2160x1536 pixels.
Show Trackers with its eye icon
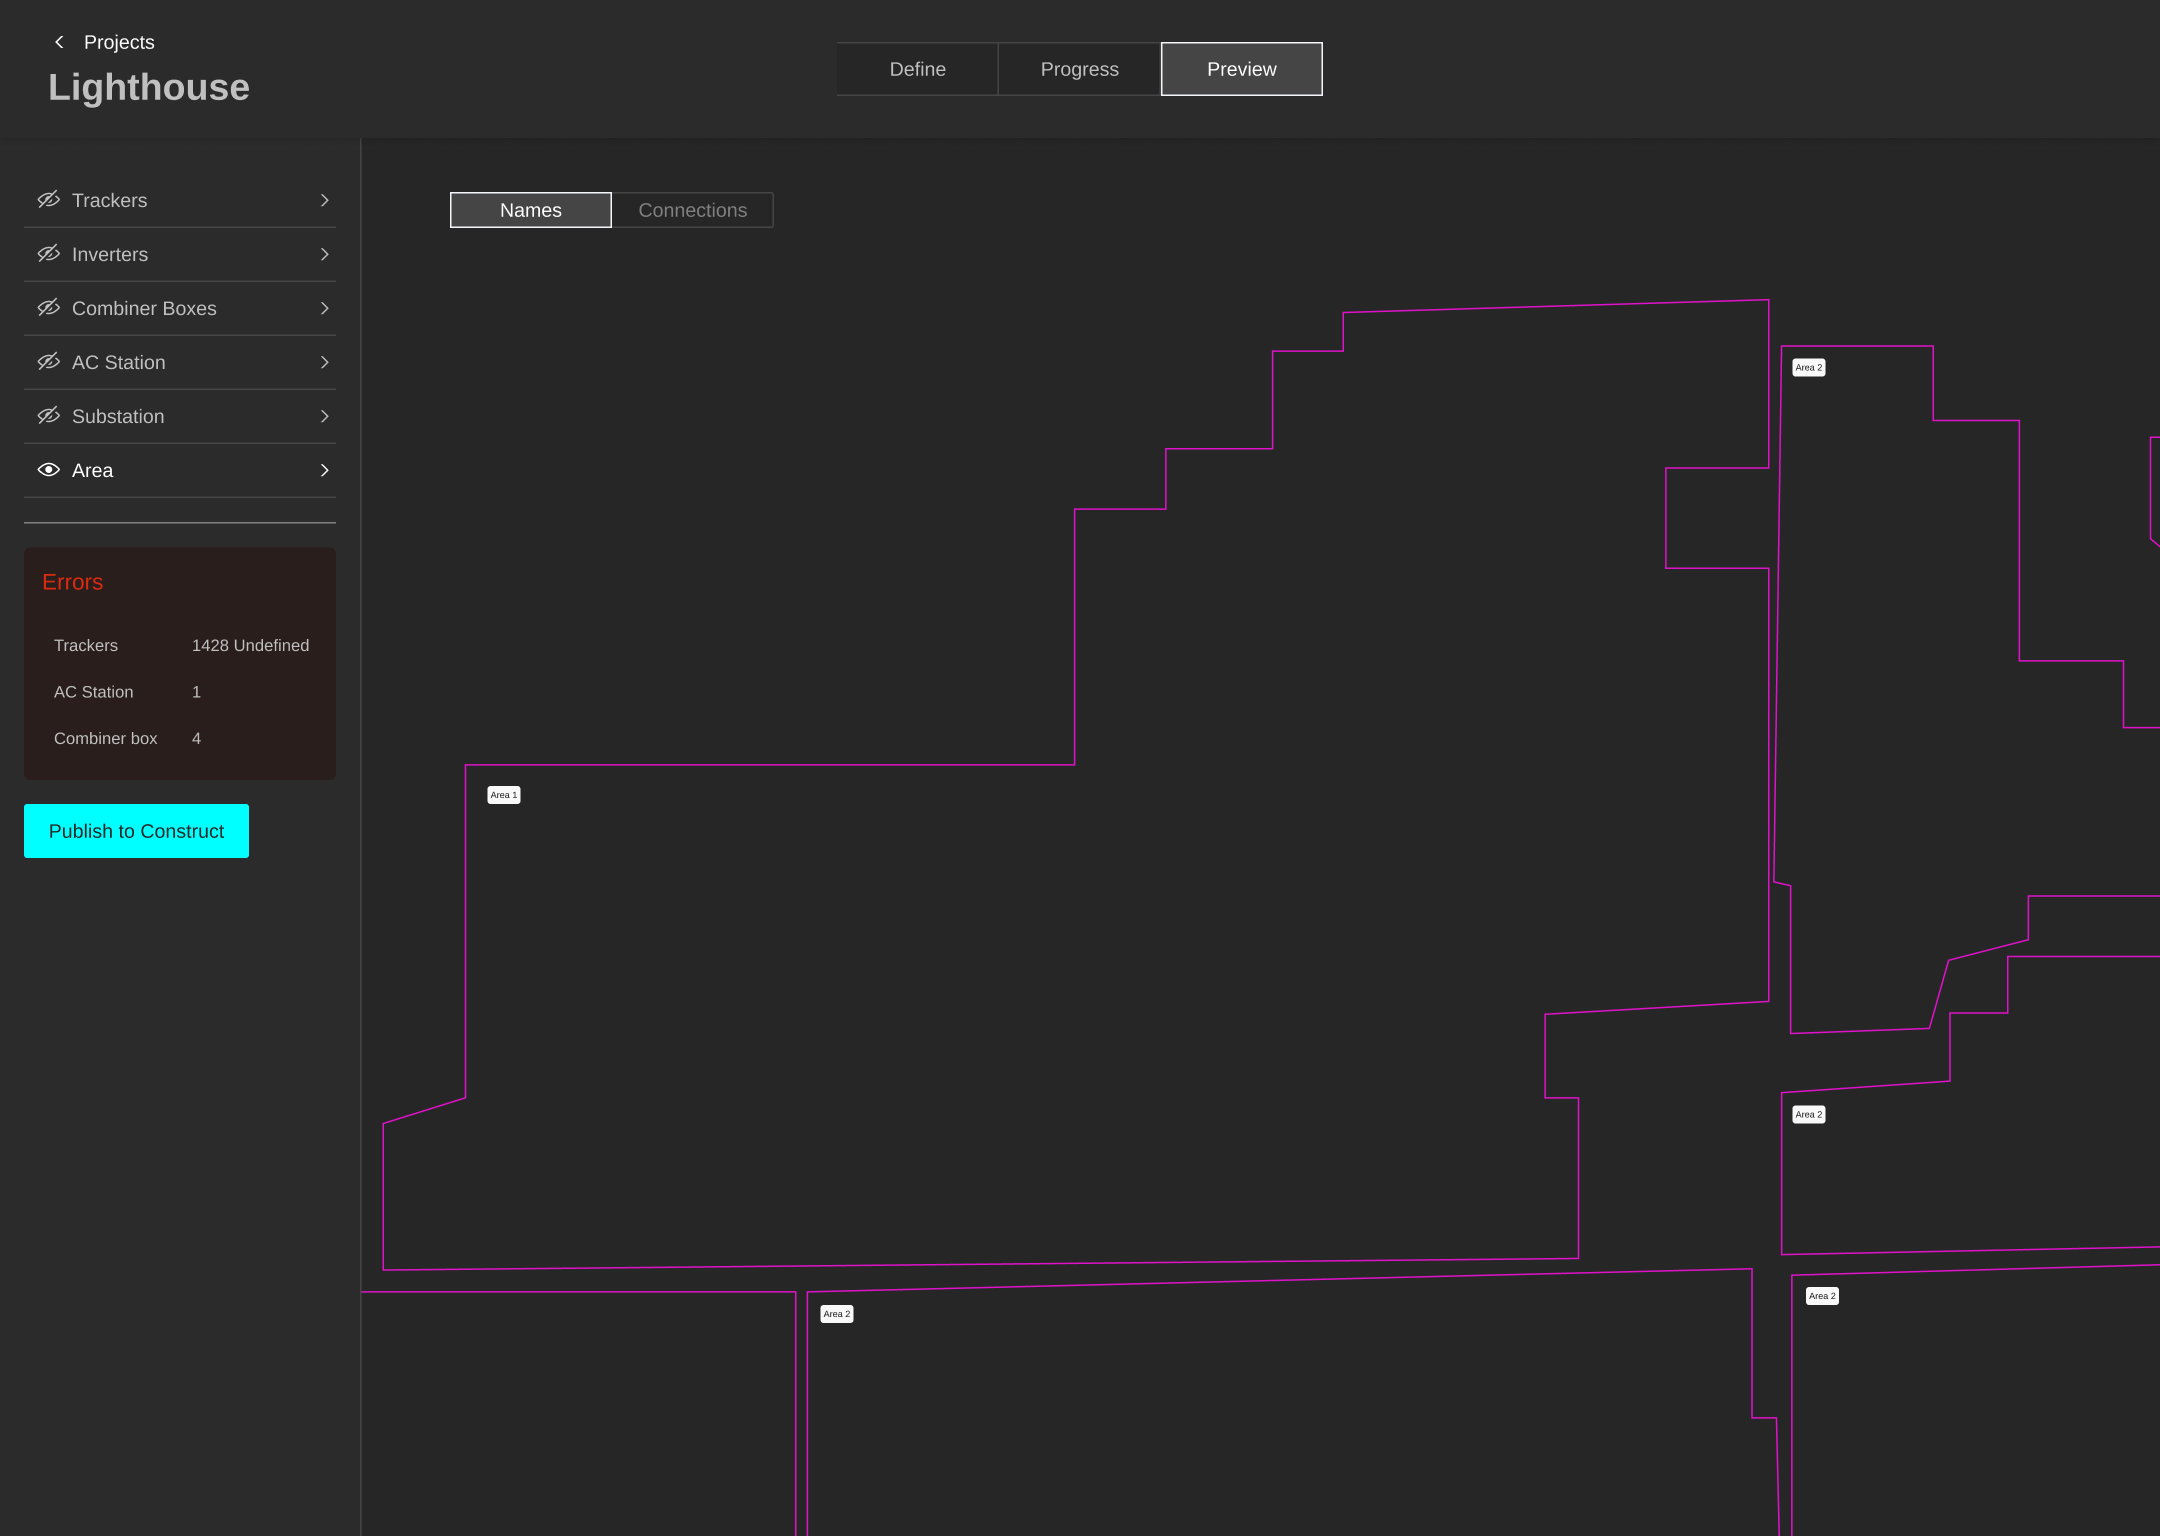click(48, 200)
